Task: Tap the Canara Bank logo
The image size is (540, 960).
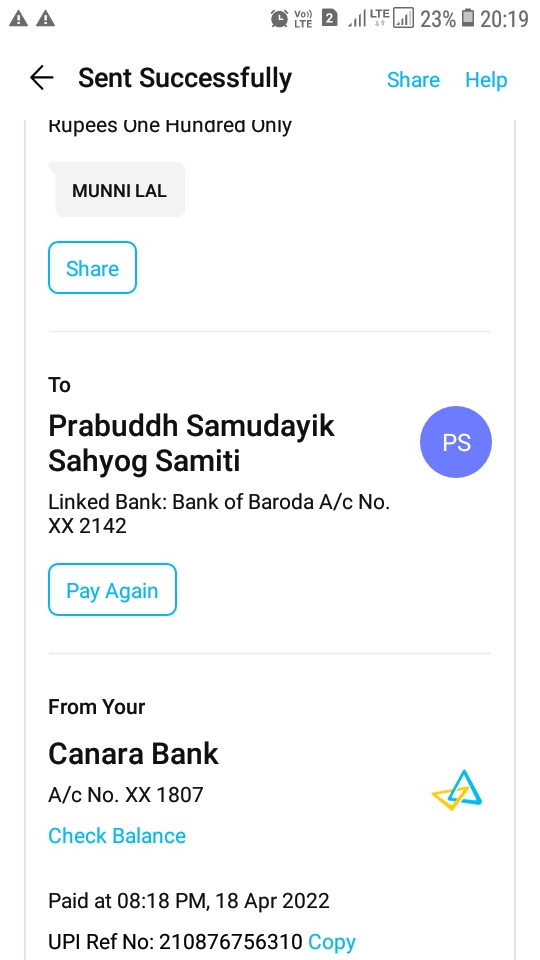Action: click(x=457, y=790)
